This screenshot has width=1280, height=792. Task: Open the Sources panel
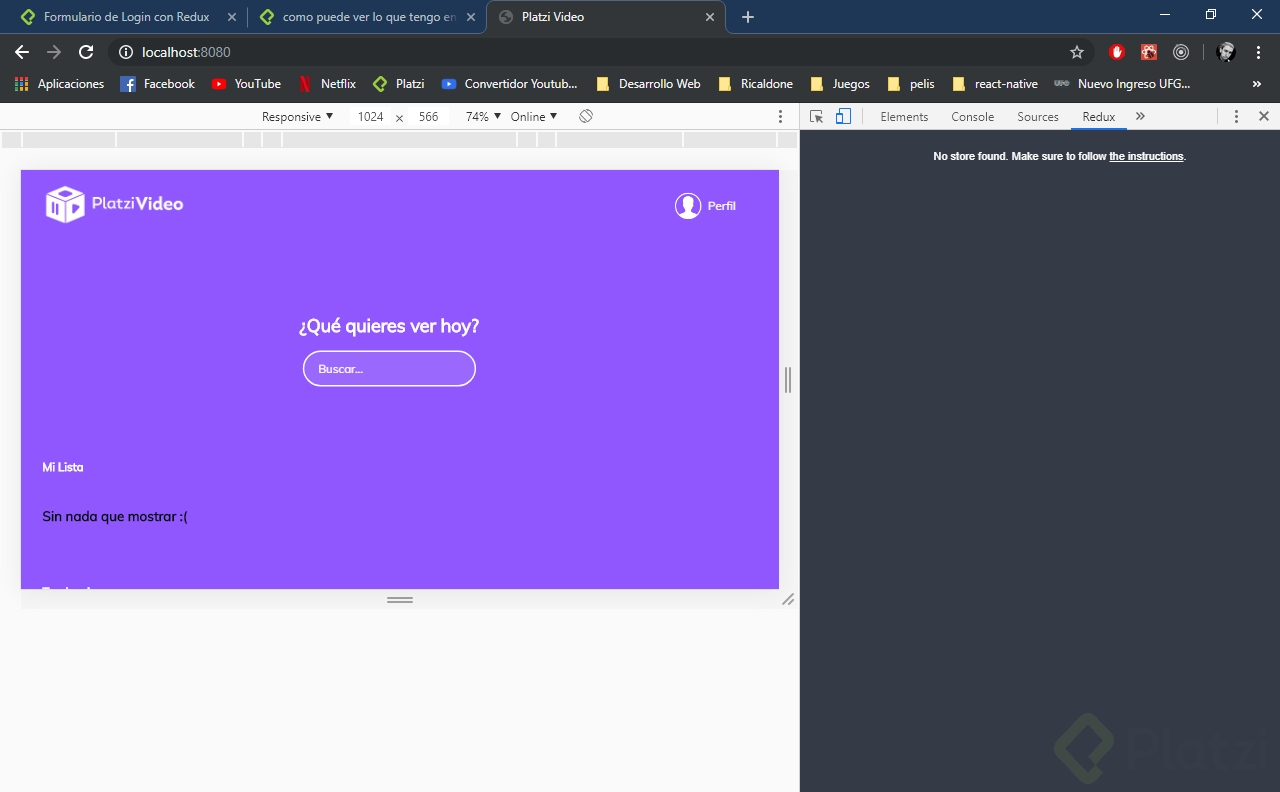[x=1038, y=117]
